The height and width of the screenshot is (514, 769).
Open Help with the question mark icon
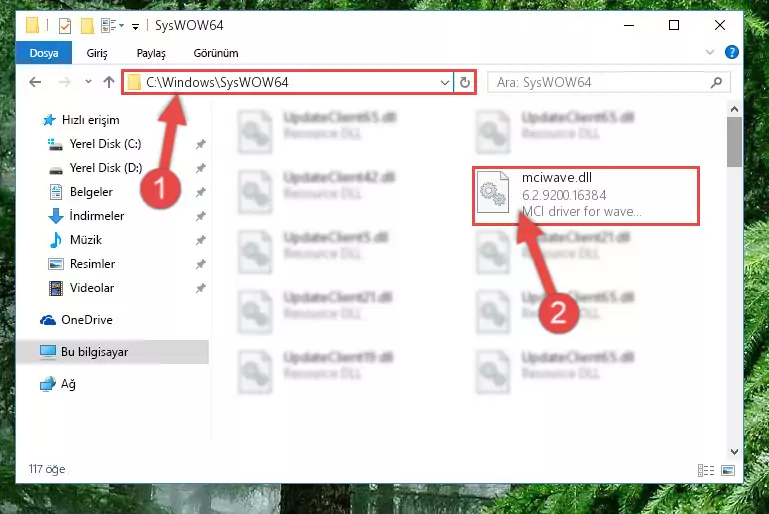(731, 52)
